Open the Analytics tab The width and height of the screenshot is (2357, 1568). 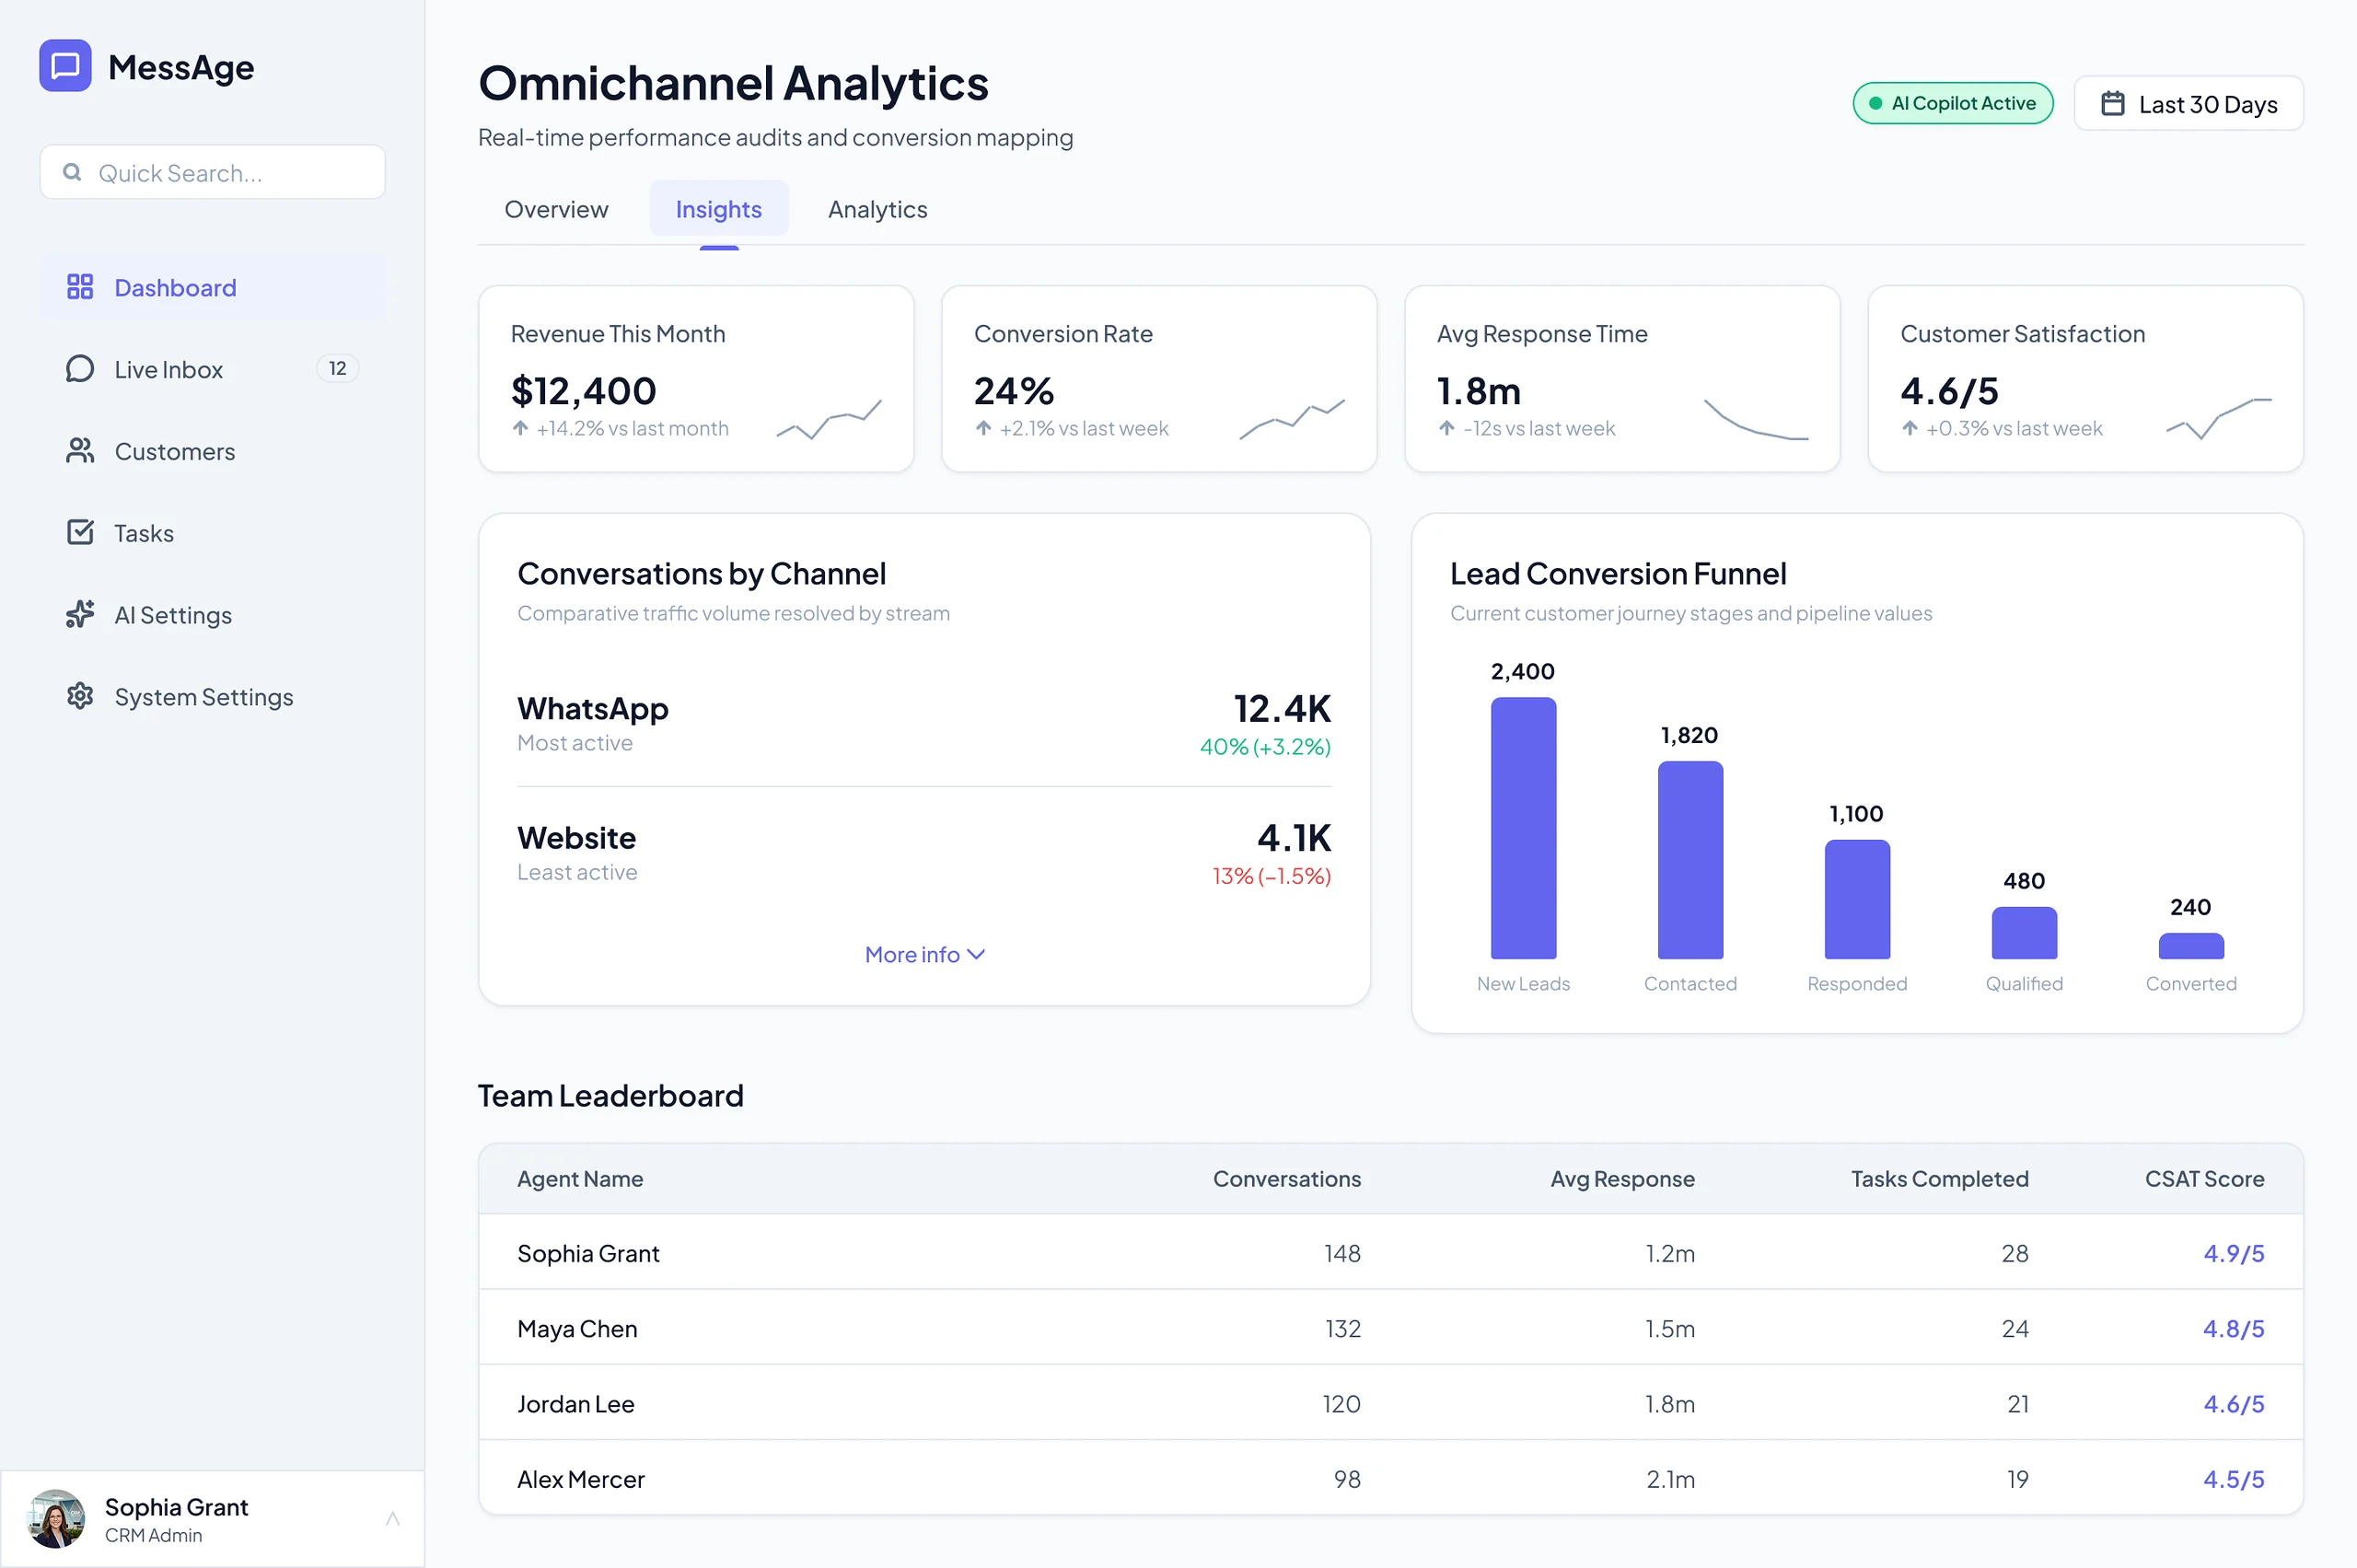click(877, 209)
